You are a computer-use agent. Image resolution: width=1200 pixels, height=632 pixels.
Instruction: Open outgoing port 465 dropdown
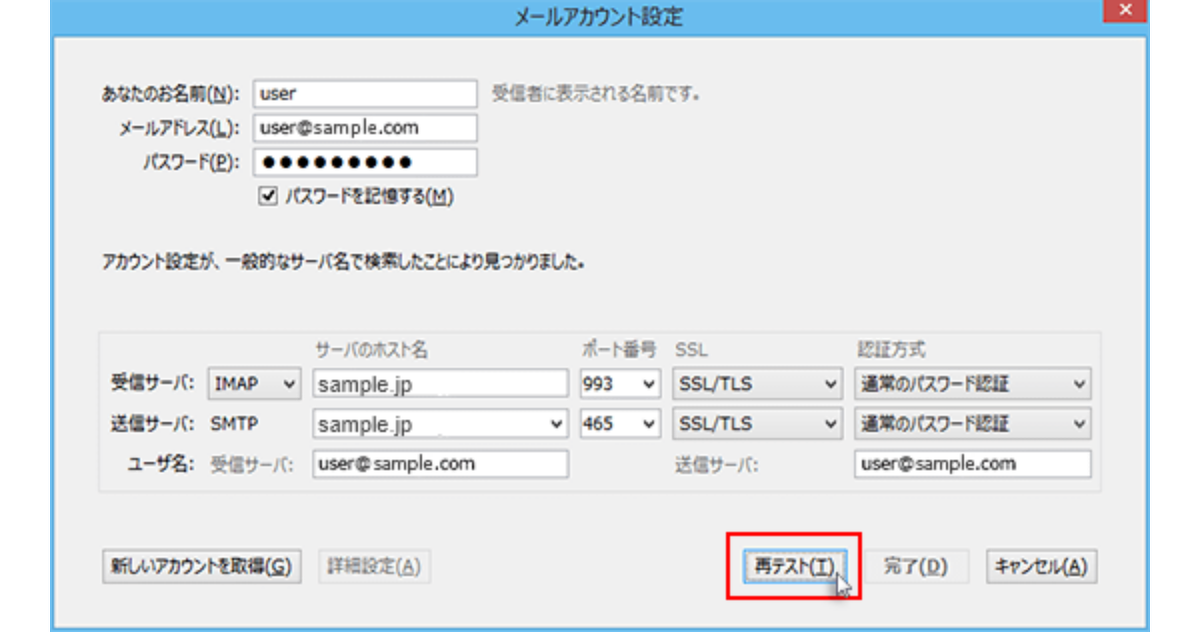pyautogui.click(x=620, y=424)
